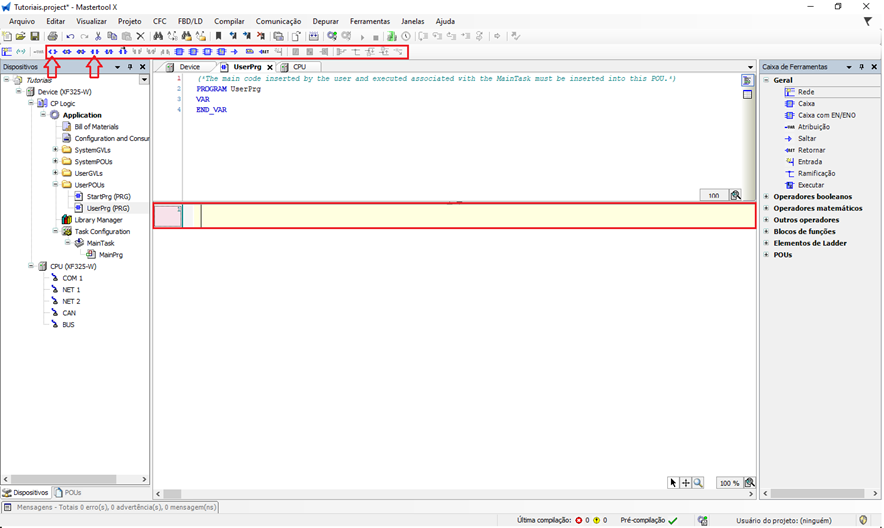Pin the Caixa de Ferramentas panel
Viewport: 884px width, 528px height.
pyautogui.click(x=863, y=67)
